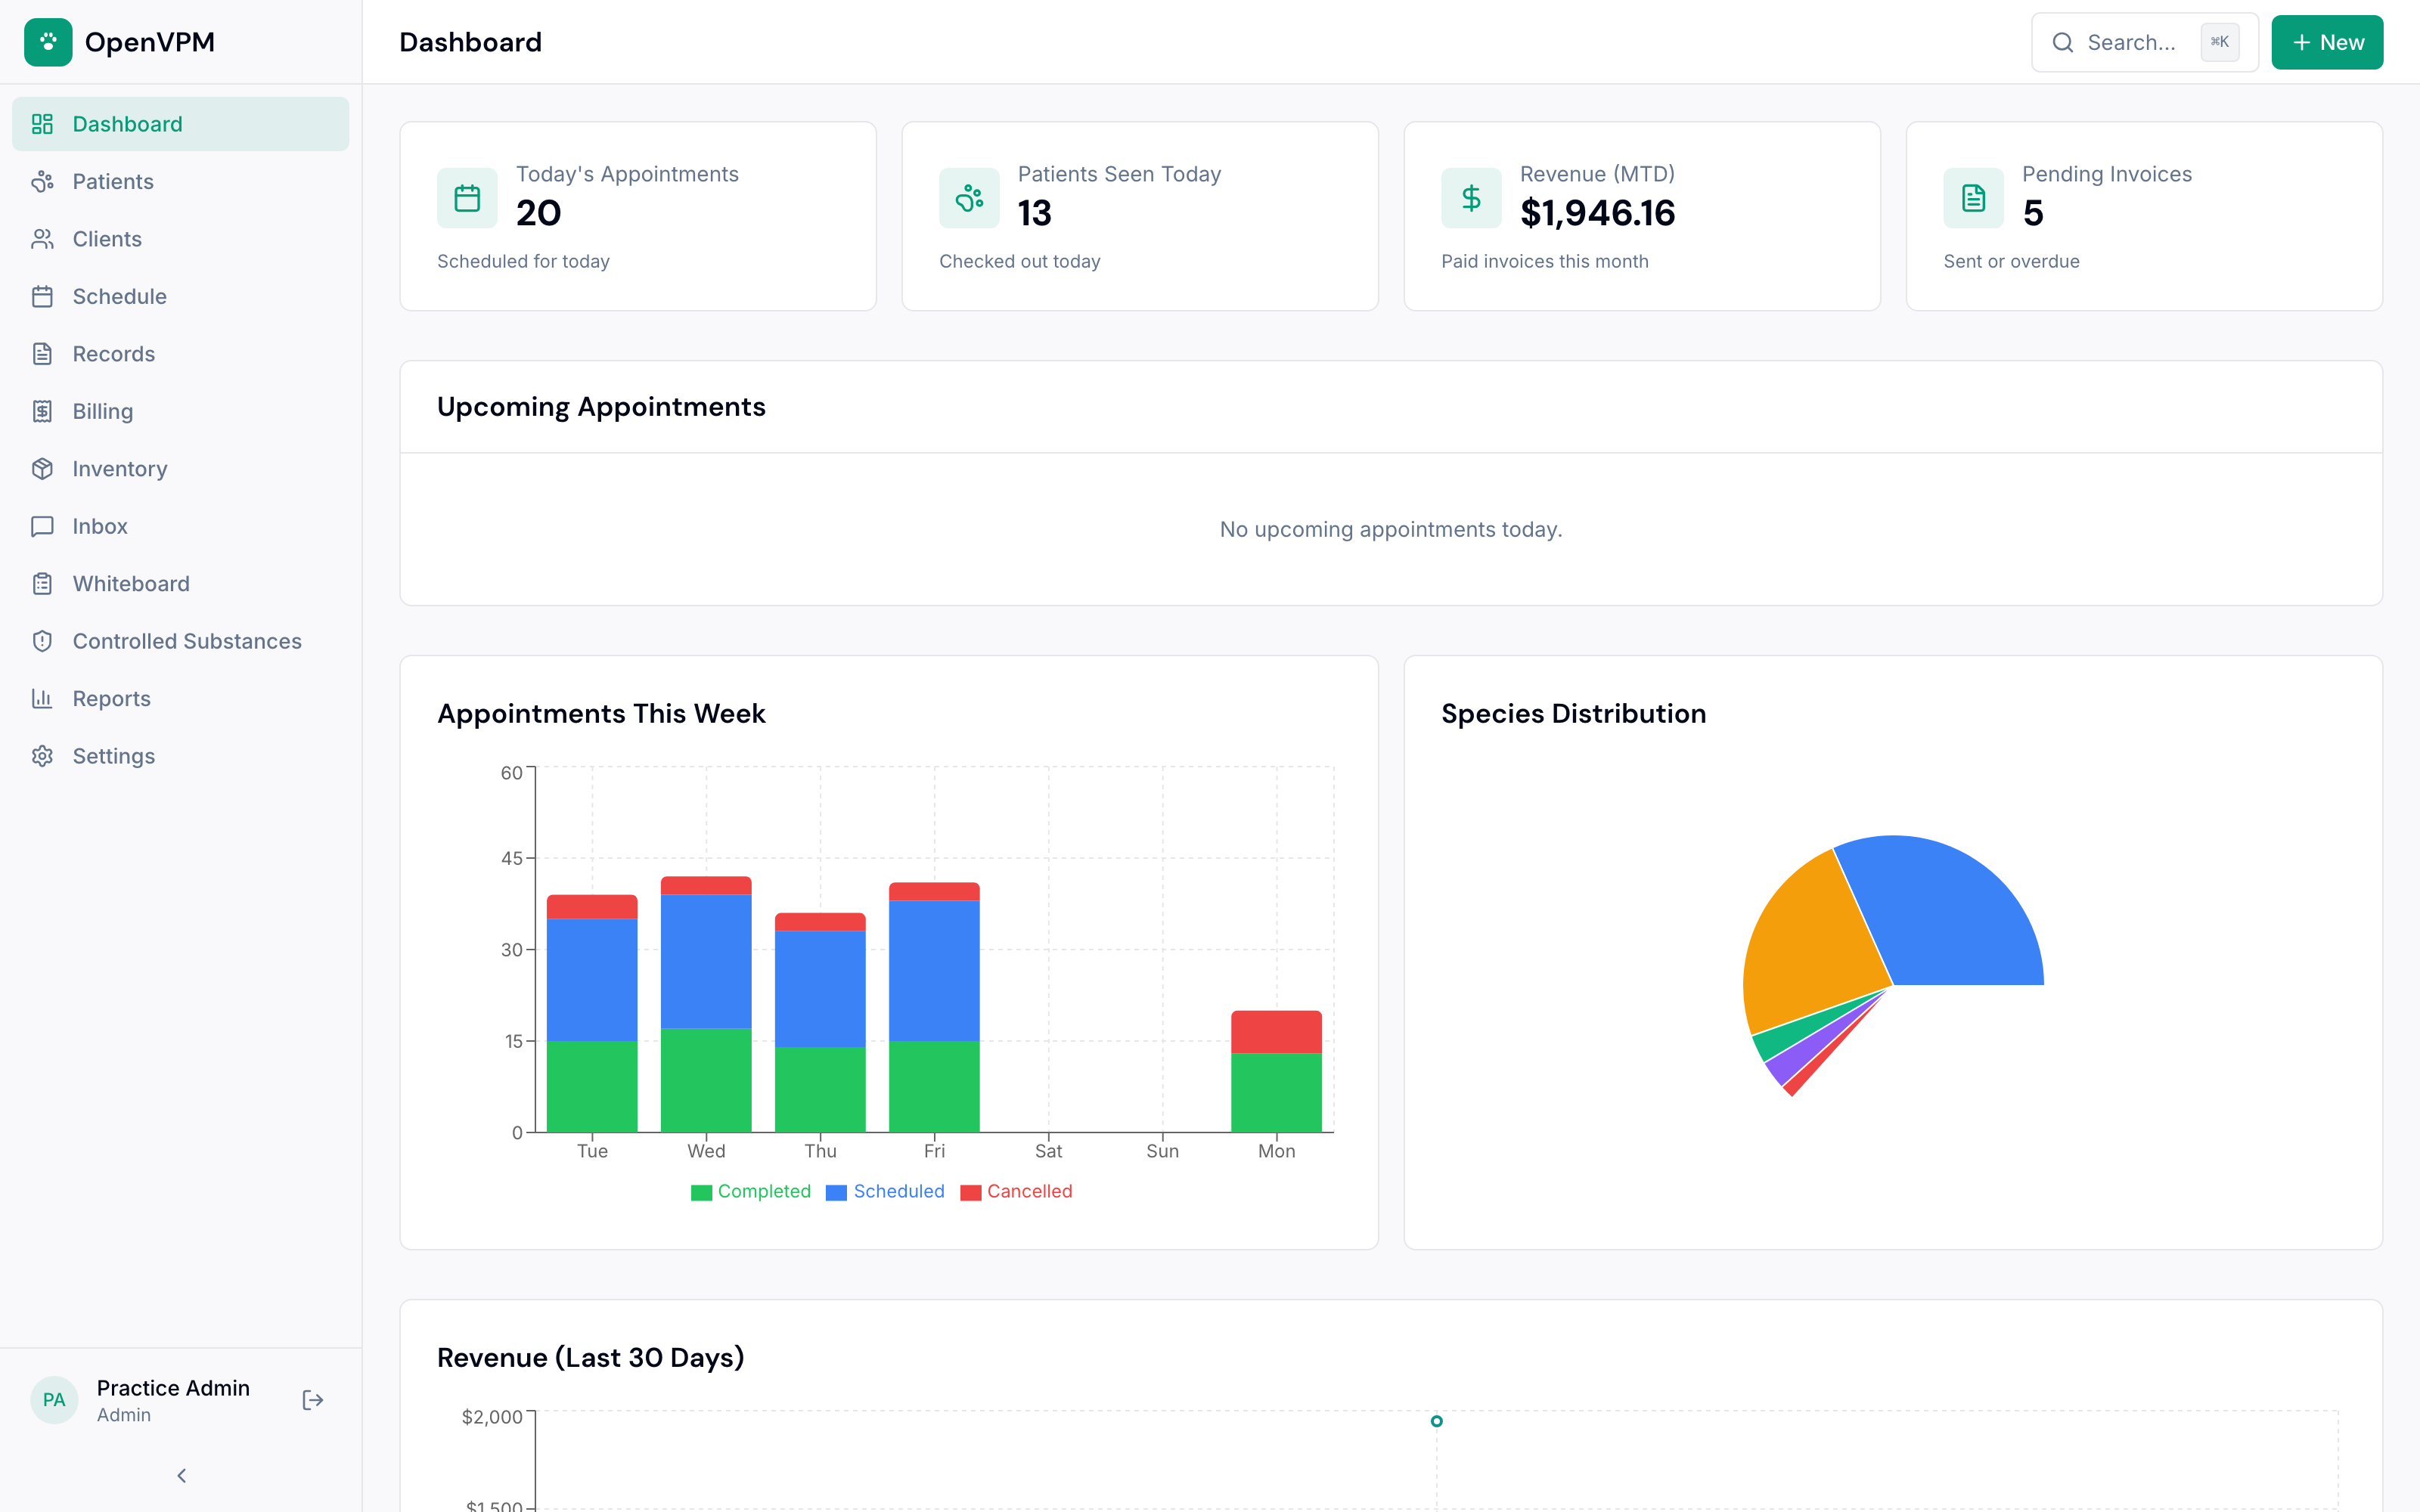This screenshot has width=2420, height=1512.
Task: Click the PA avatar circle
Action: click(x=54, y=1400)
